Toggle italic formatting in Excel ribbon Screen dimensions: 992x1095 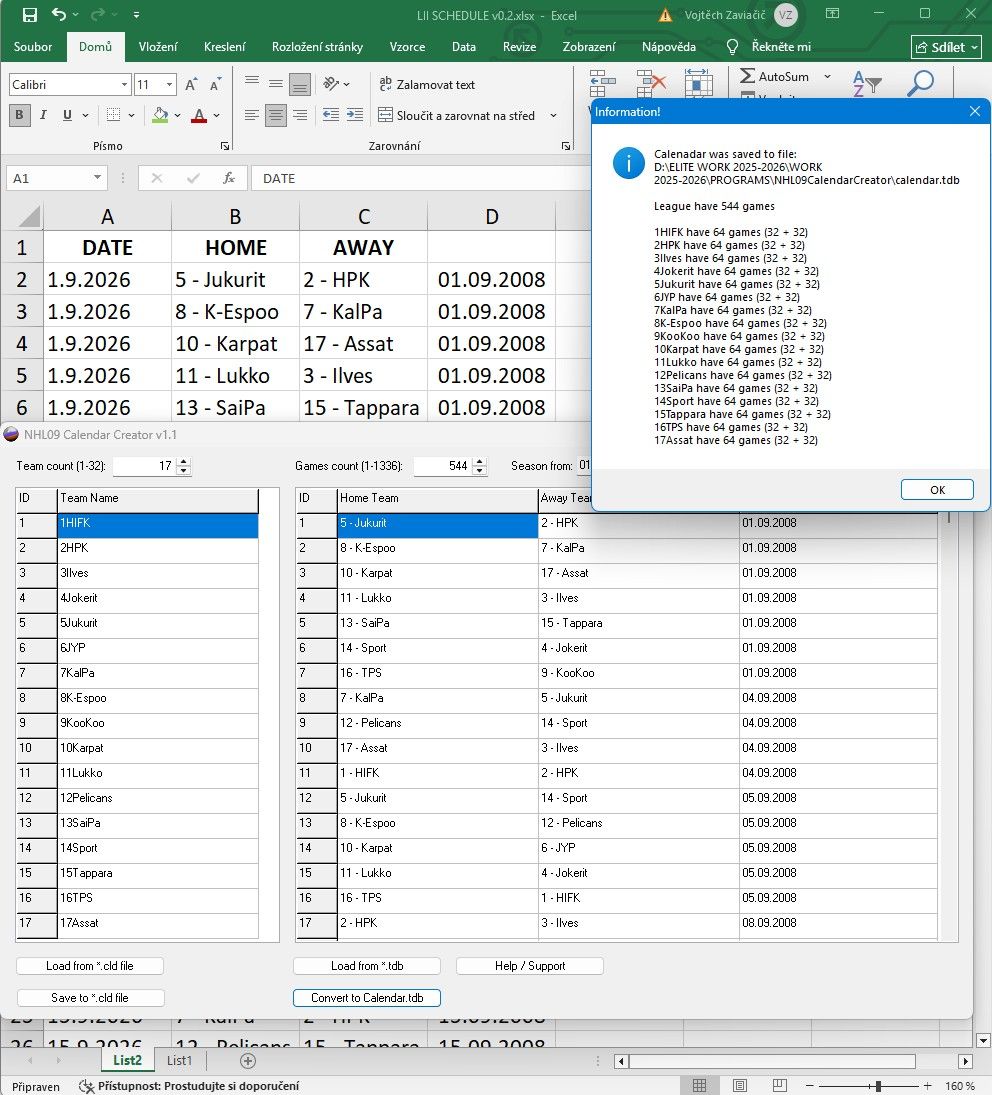pyautogui.click(x=43, y=115)
